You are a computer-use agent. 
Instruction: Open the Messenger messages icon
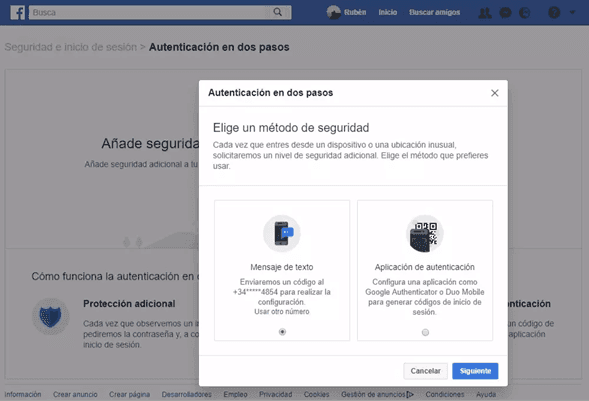tap(505, 13)
